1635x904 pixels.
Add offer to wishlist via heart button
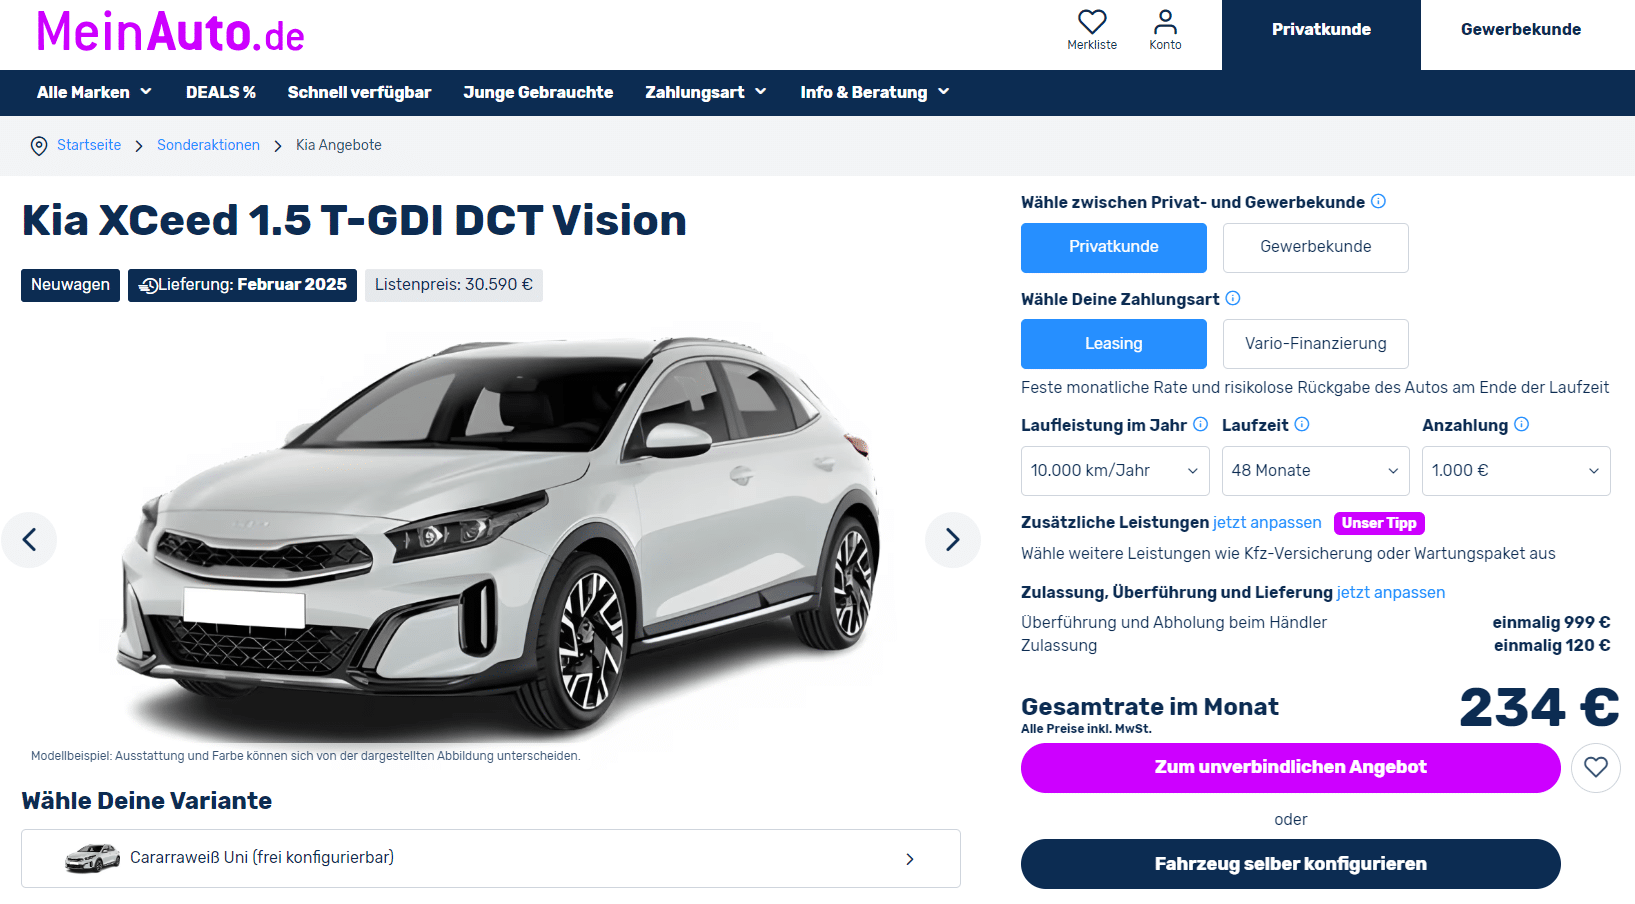pyautogui.click(x=1596, y=768)
